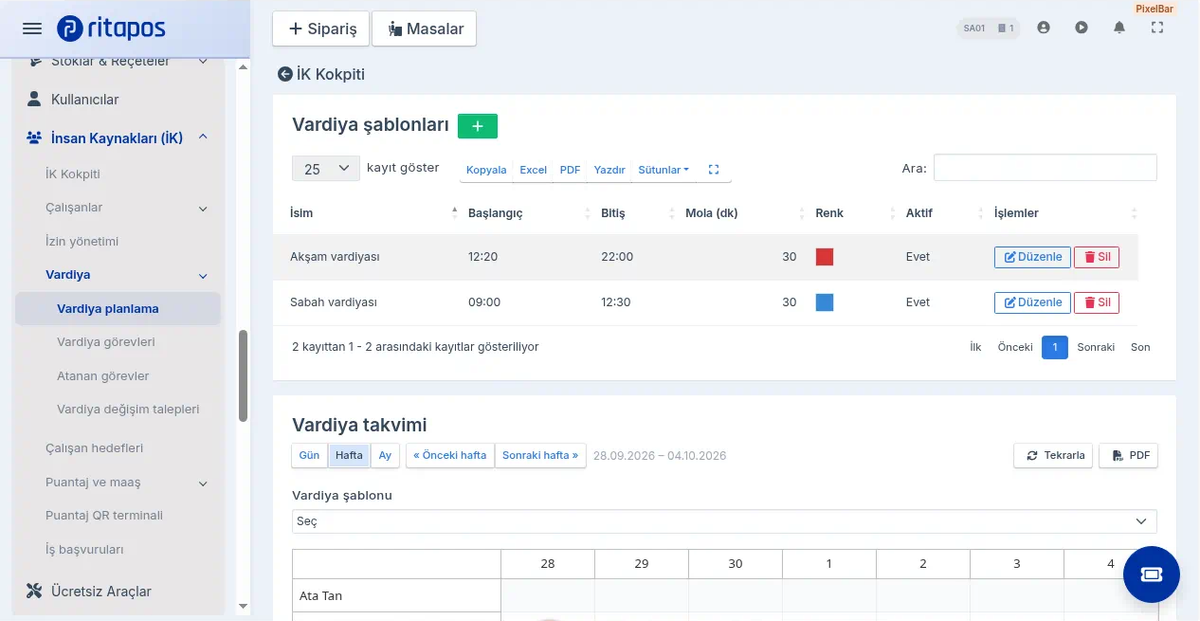Sort the table by Başlangıç column
The image size is (1200, 621).
[528, 213]
